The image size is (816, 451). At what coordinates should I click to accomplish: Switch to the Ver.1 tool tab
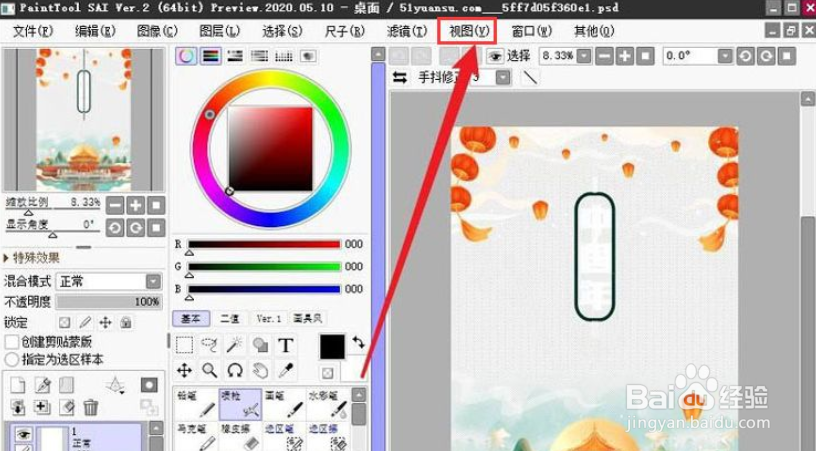(x=269, y=318)
